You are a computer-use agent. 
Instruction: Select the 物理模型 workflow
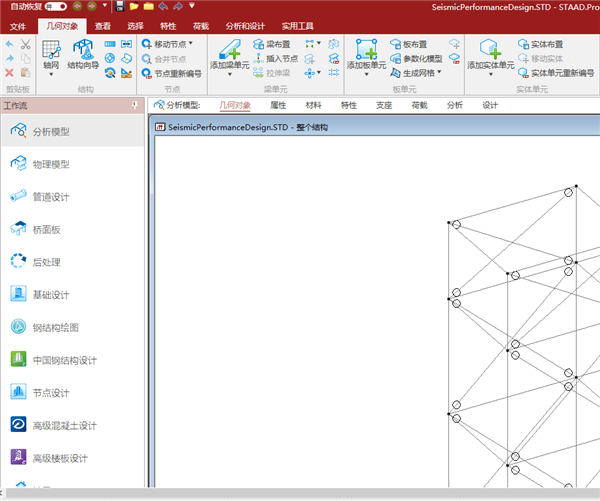pyautogui.click(x=73, y=164)
